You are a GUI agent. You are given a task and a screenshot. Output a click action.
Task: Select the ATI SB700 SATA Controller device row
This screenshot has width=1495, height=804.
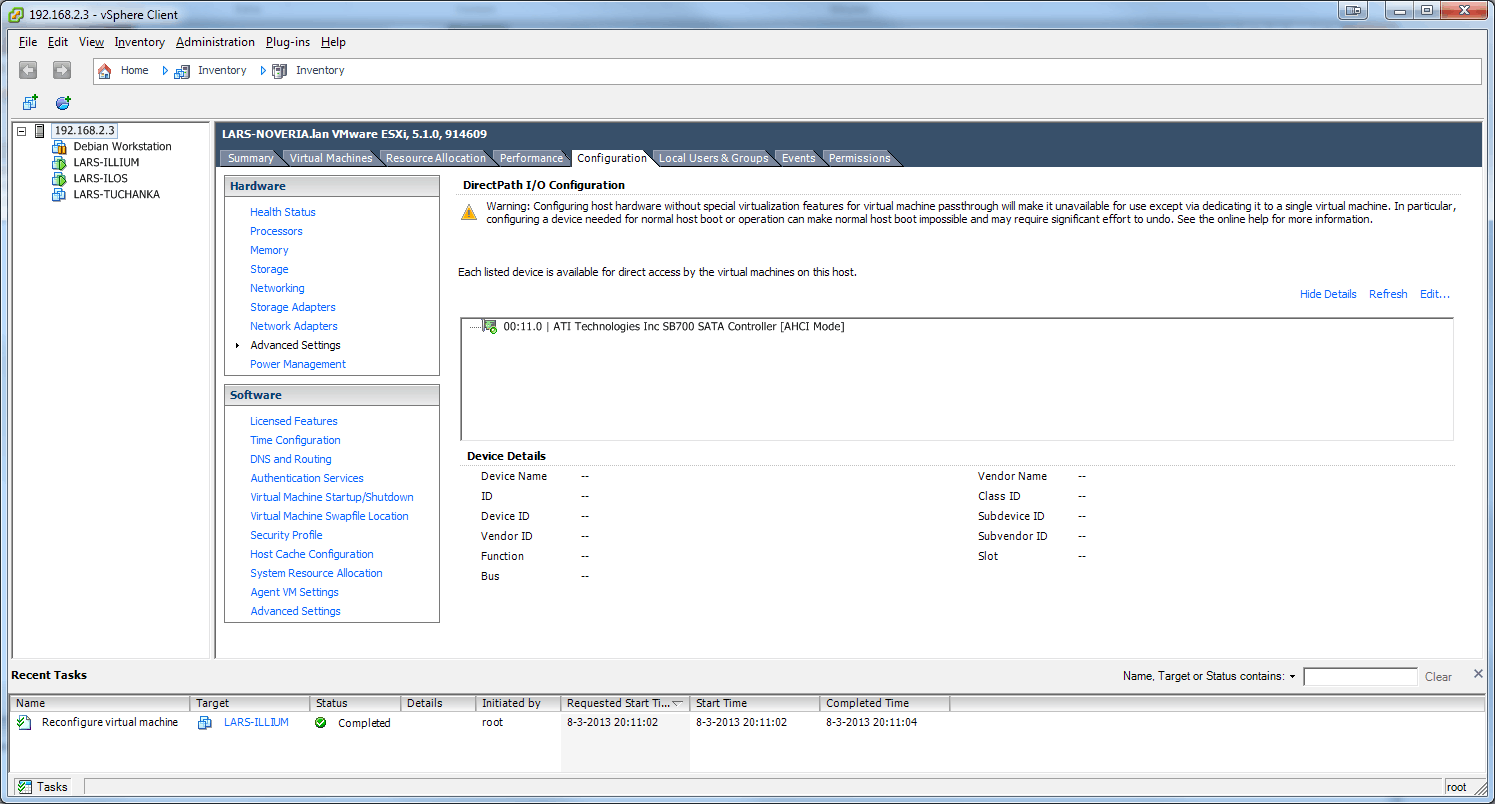[x=673, y=327]
